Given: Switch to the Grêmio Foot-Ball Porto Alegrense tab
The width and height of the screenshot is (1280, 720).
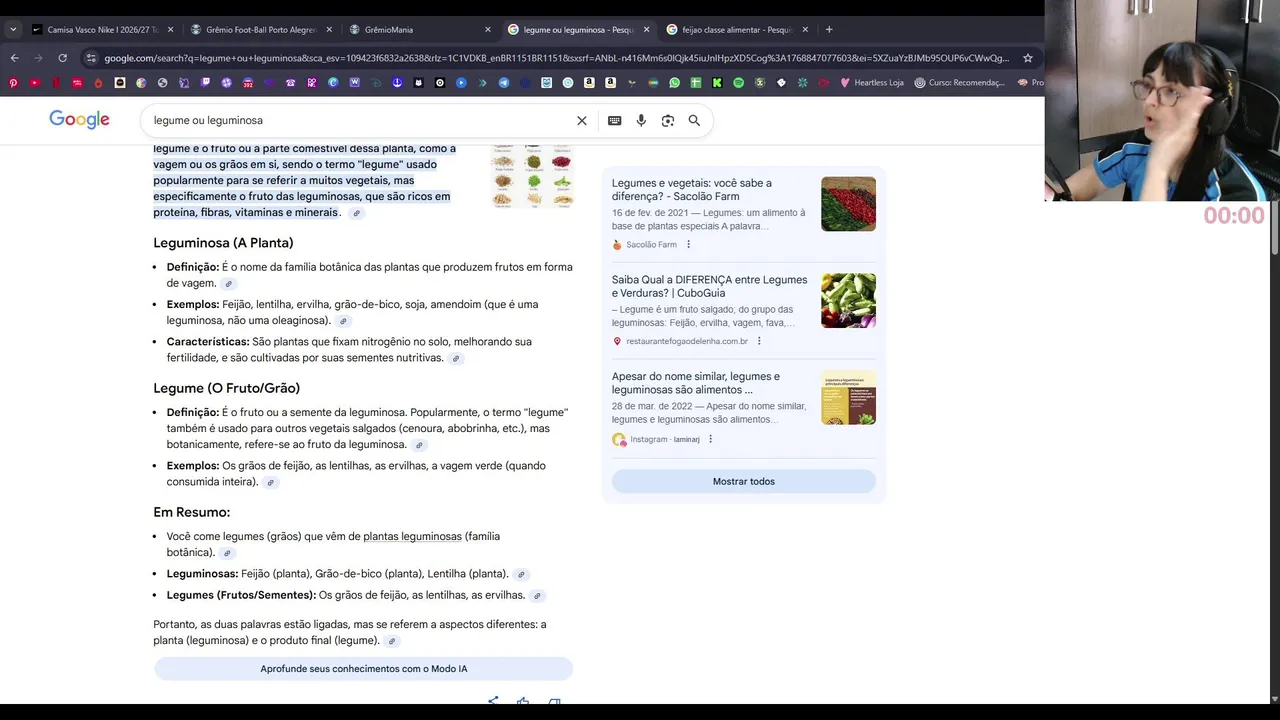Looking at the screenshot, I should pos(260,29).
